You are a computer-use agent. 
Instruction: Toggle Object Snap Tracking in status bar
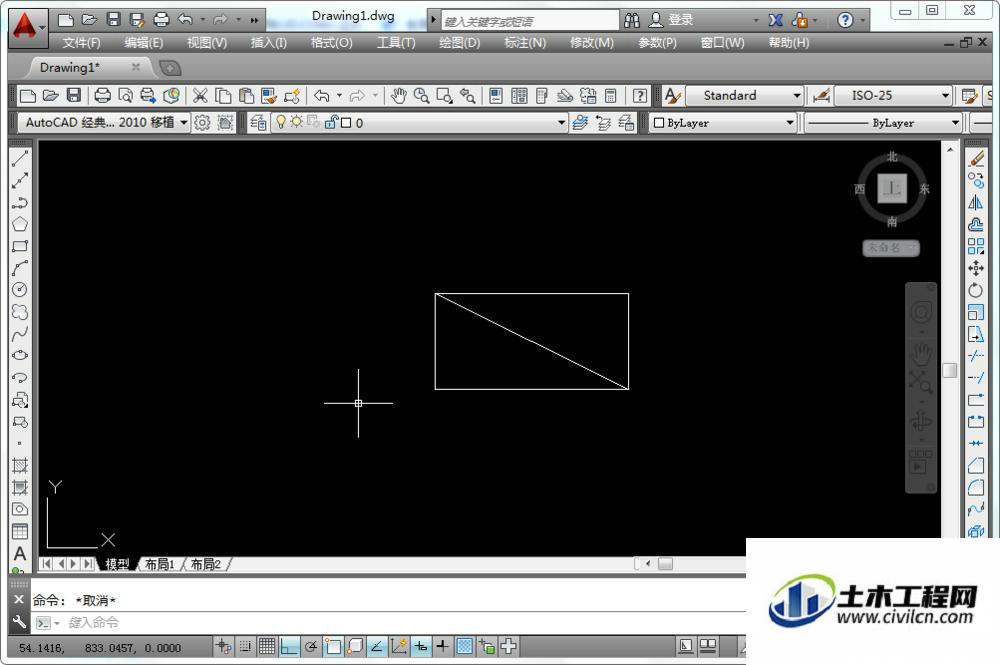pyautogui.click(x=377, y=647)
